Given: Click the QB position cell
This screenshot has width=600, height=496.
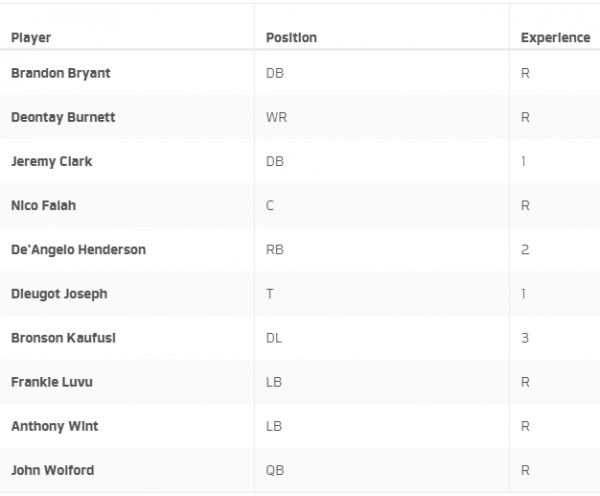Looking at the screenshot, I should pos(275,470).
